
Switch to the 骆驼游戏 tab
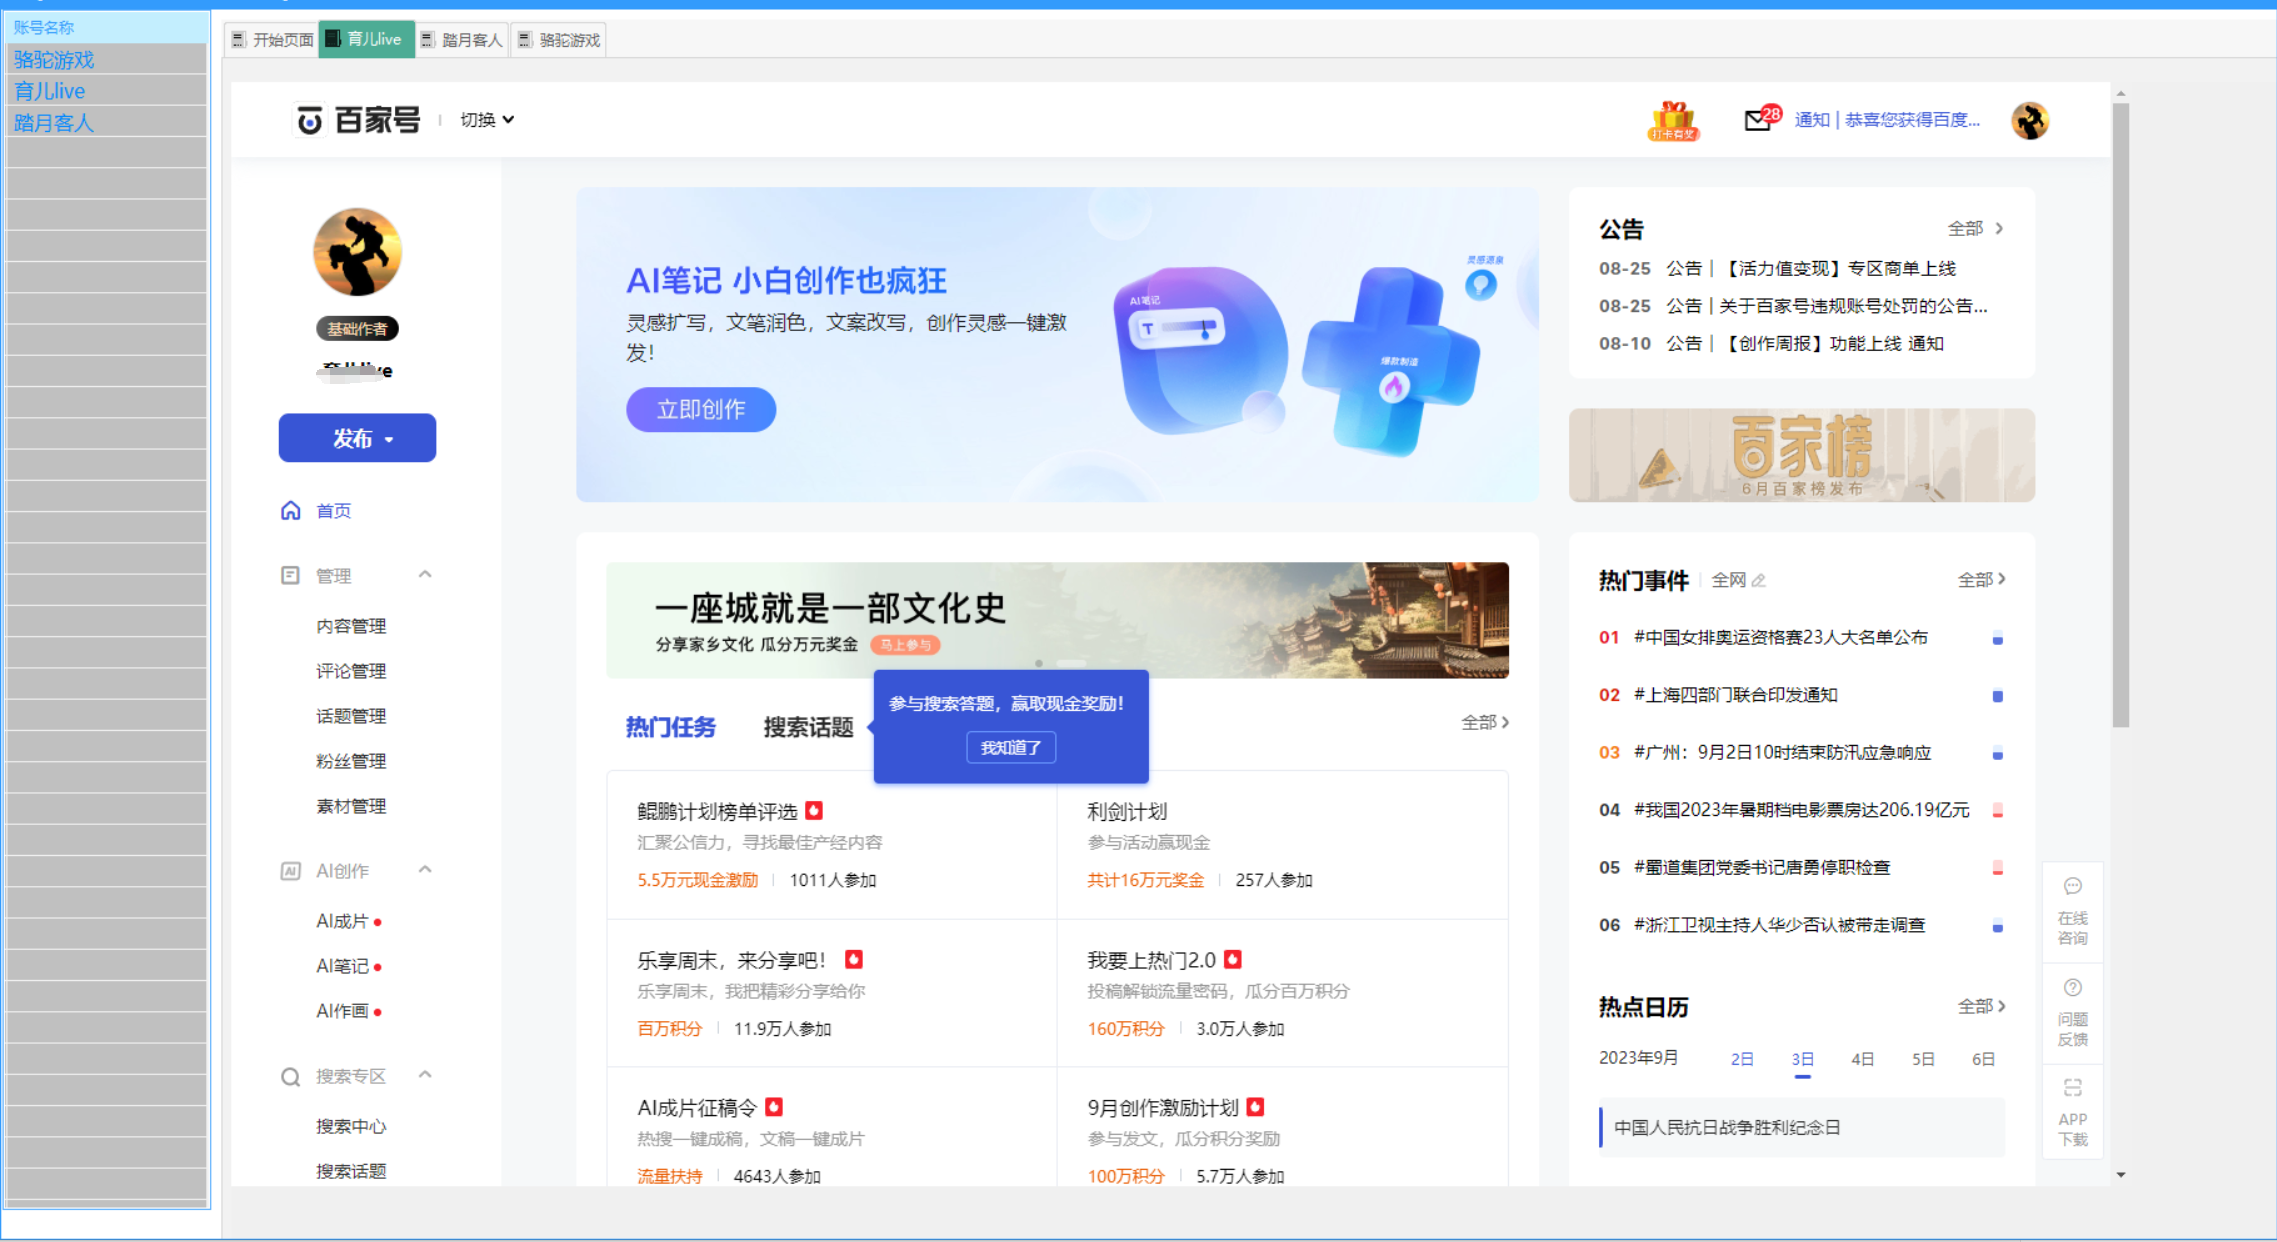(559, 40)
